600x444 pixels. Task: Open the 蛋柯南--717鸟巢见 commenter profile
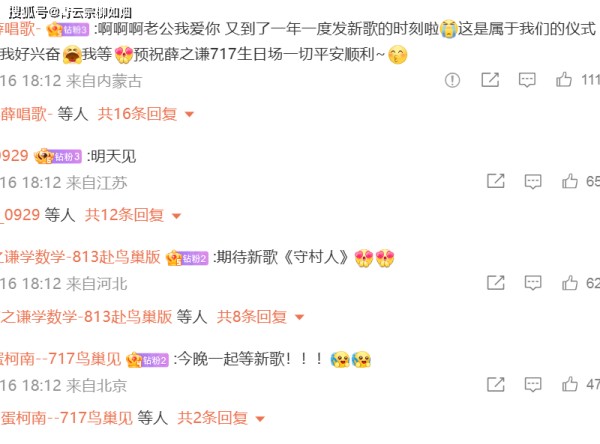click(x=60, y=359)
